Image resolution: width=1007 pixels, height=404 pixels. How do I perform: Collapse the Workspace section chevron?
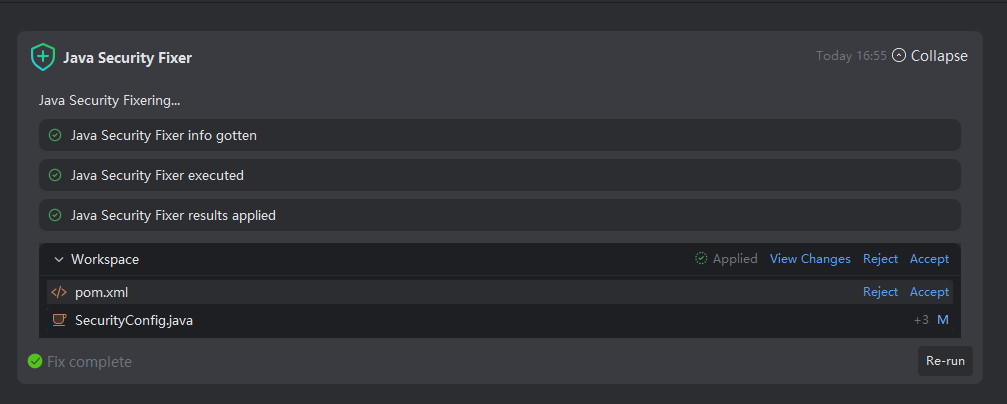tap(58, 259)
